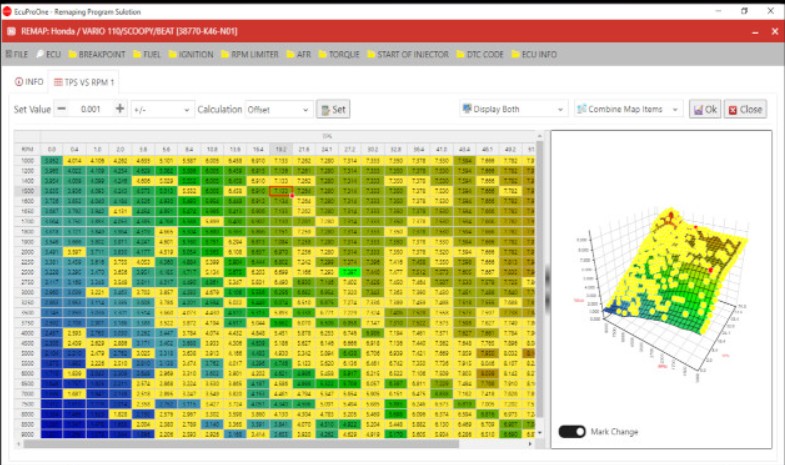Open the FUEL menu folder

point(147,54)
